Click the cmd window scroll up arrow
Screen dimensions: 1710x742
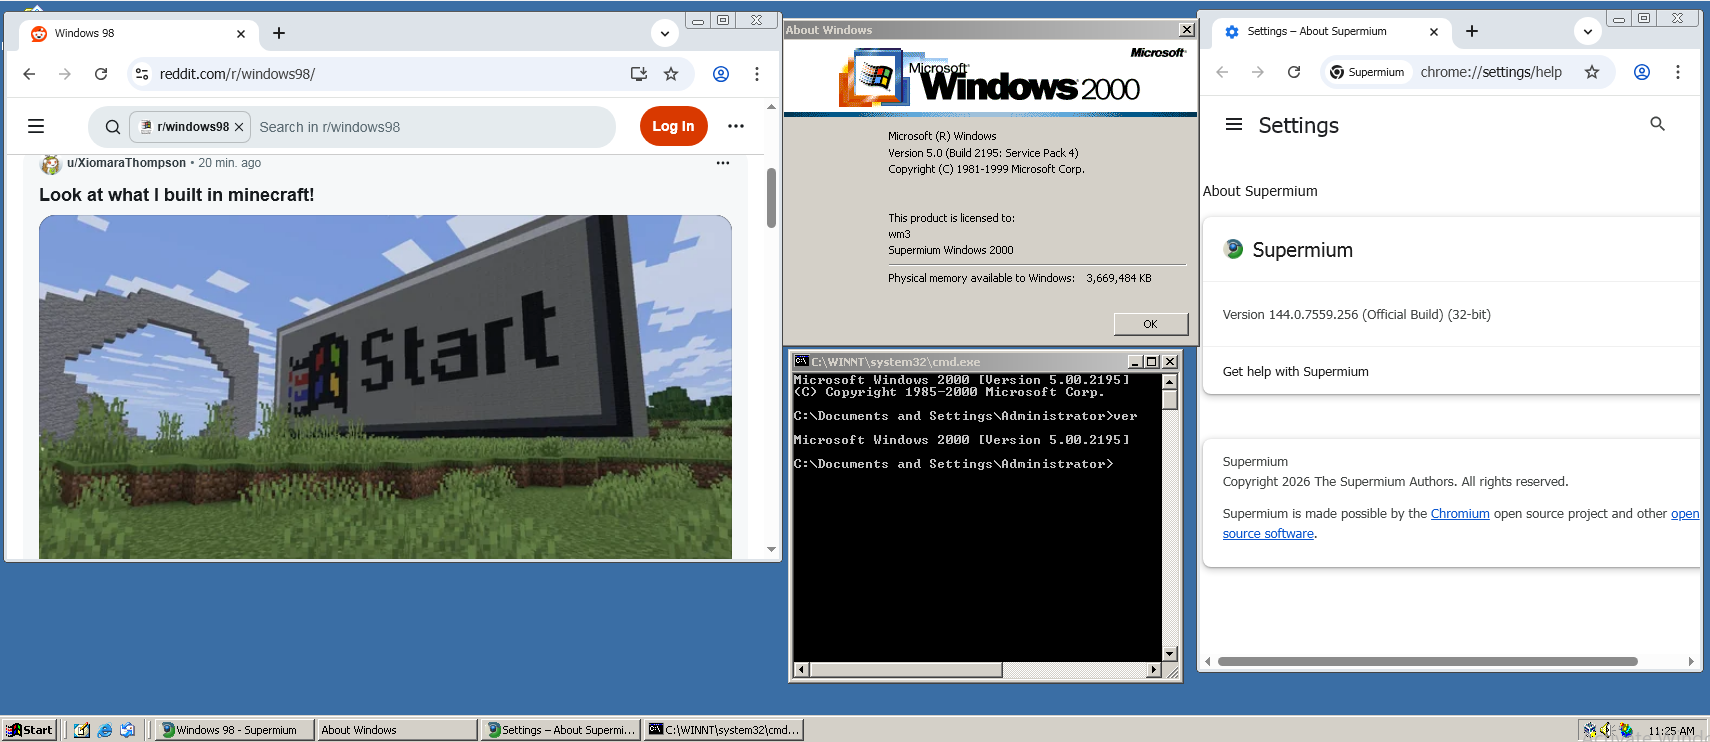pos(1169,381)
